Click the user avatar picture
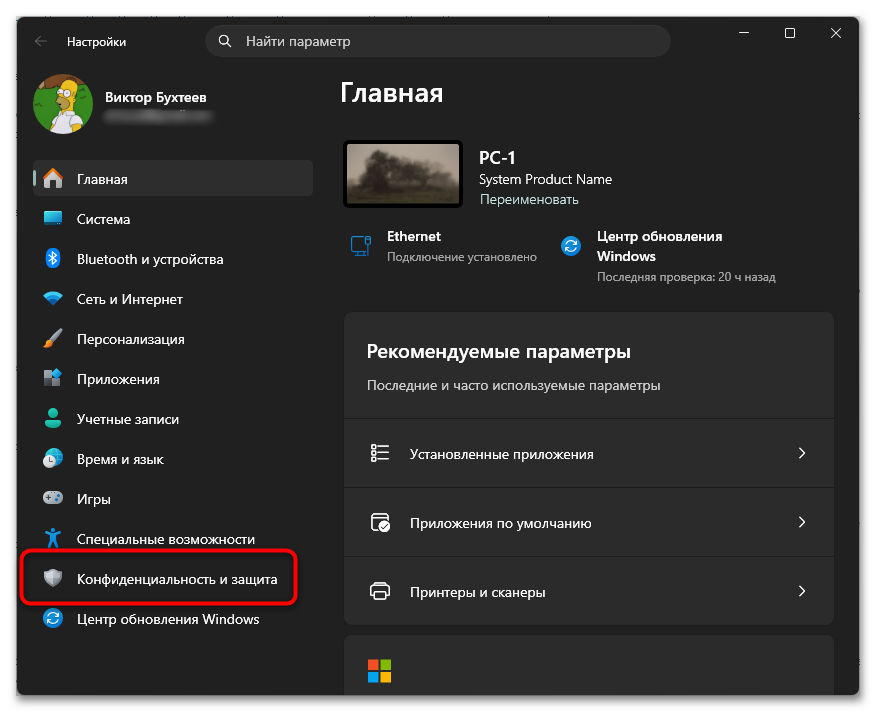Viewport: 876px width, 712px height. (63, 105)
